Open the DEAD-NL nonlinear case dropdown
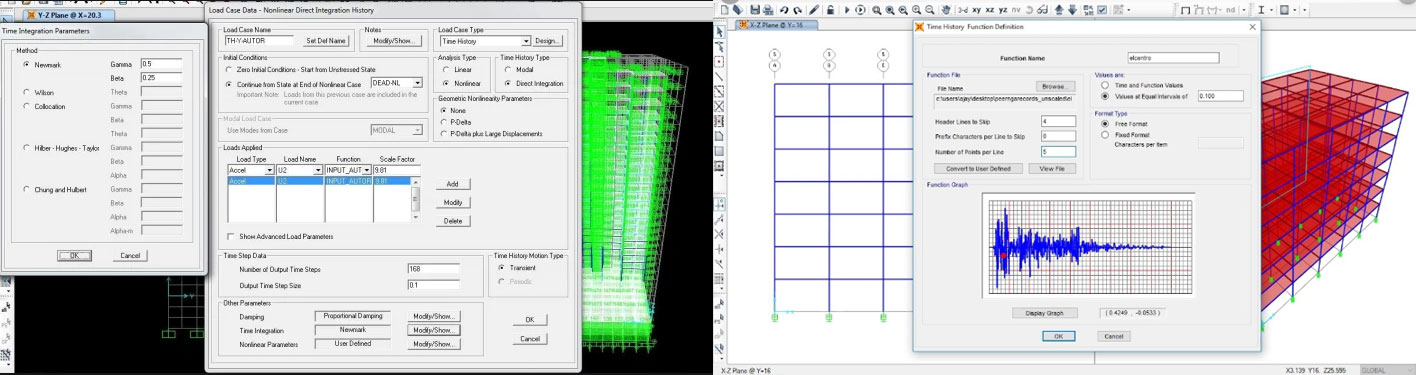This screenshot has height=375, width=1416. coord(417,83)
